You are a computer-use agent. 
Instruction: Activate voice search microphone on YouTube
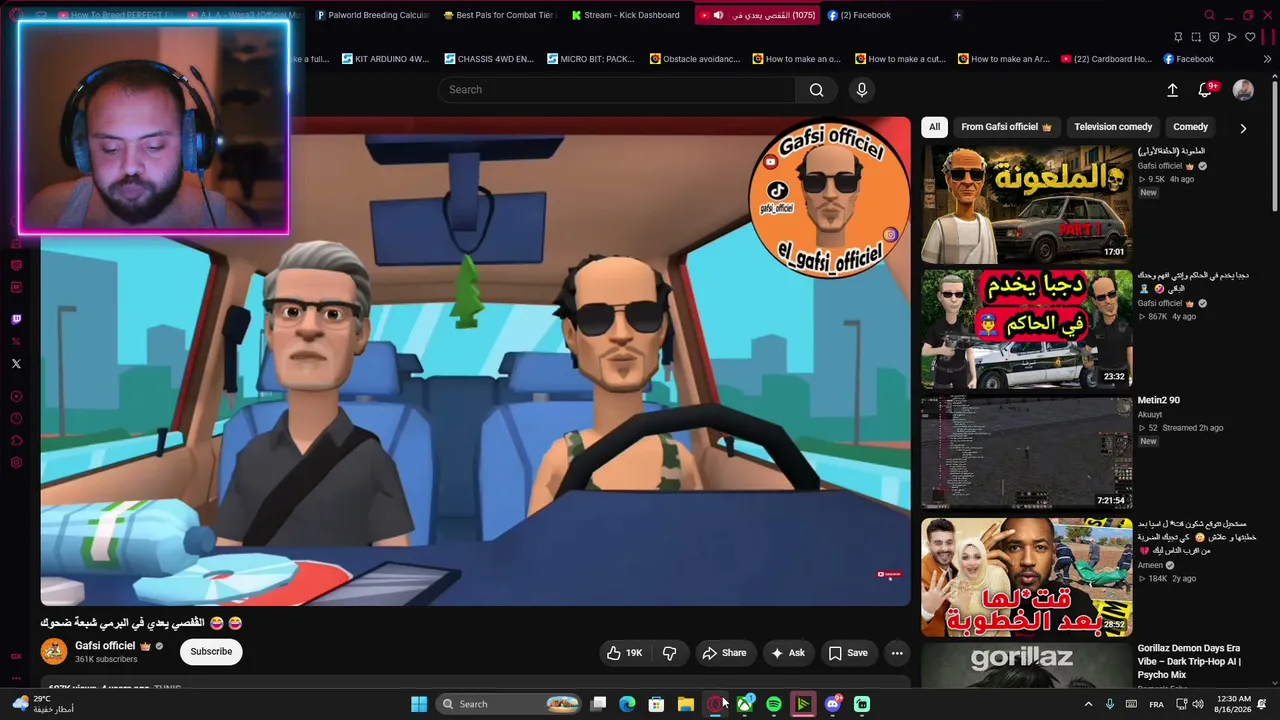pos(862,90)
